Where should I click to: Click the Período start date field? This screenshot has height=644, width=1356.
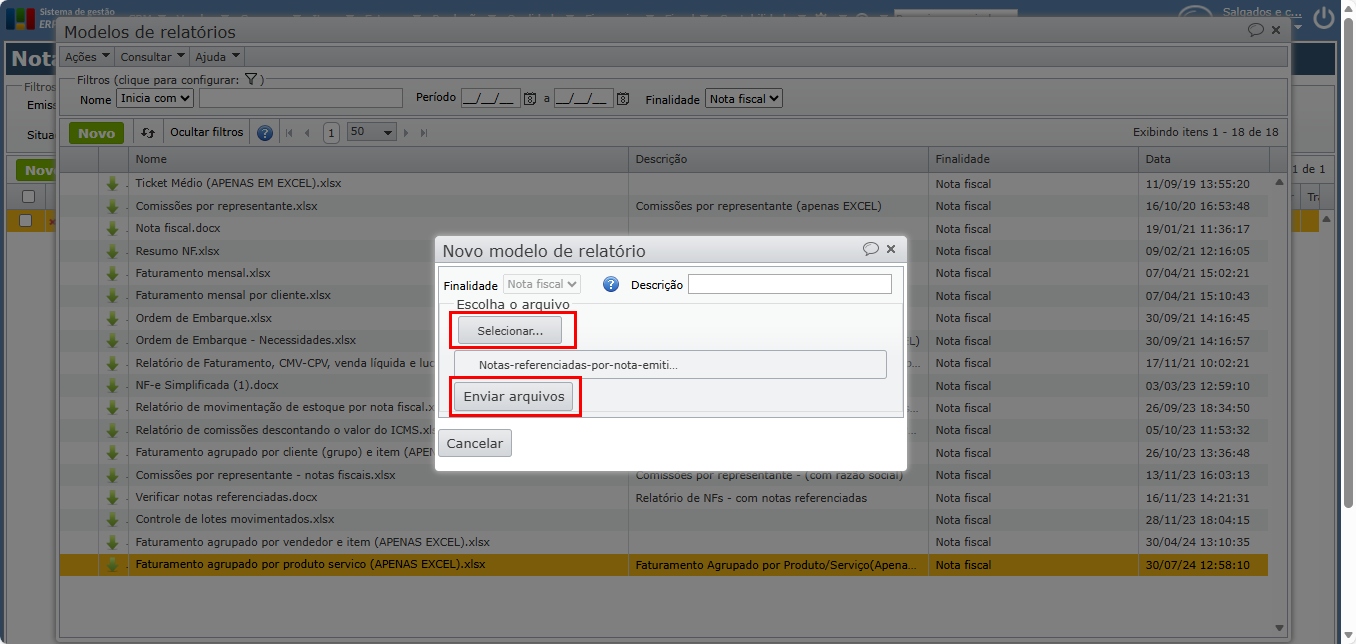[491, 98]
